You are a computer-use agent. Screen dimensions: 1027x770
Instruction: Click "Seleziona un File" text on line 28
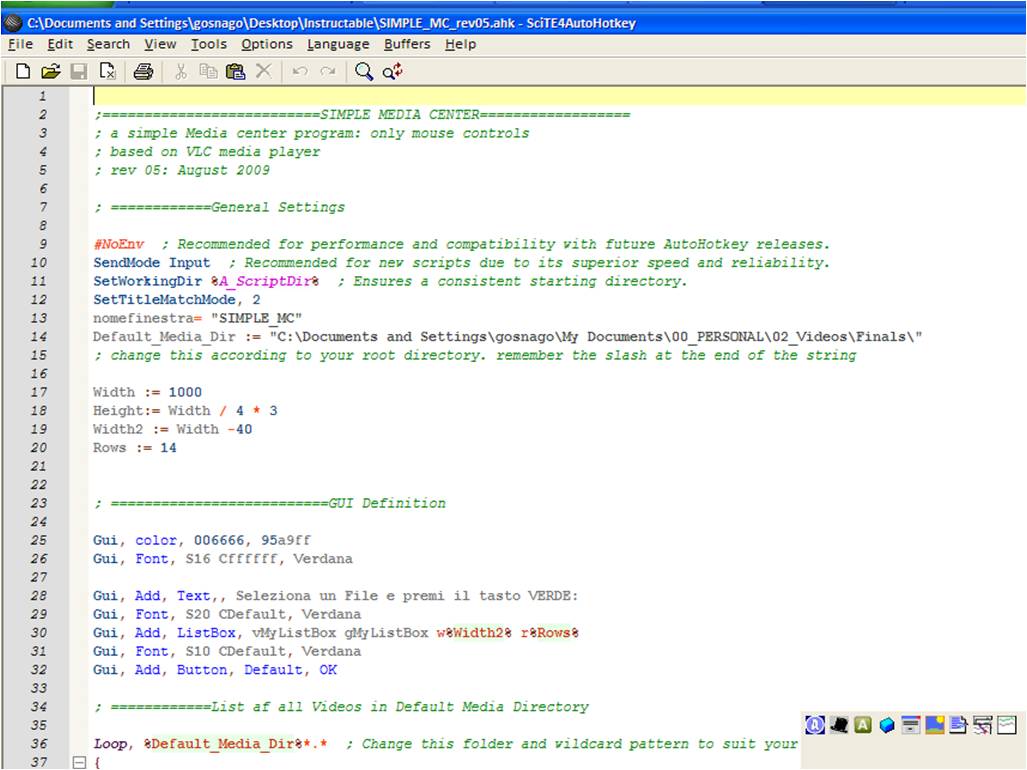tap(307, 596)
